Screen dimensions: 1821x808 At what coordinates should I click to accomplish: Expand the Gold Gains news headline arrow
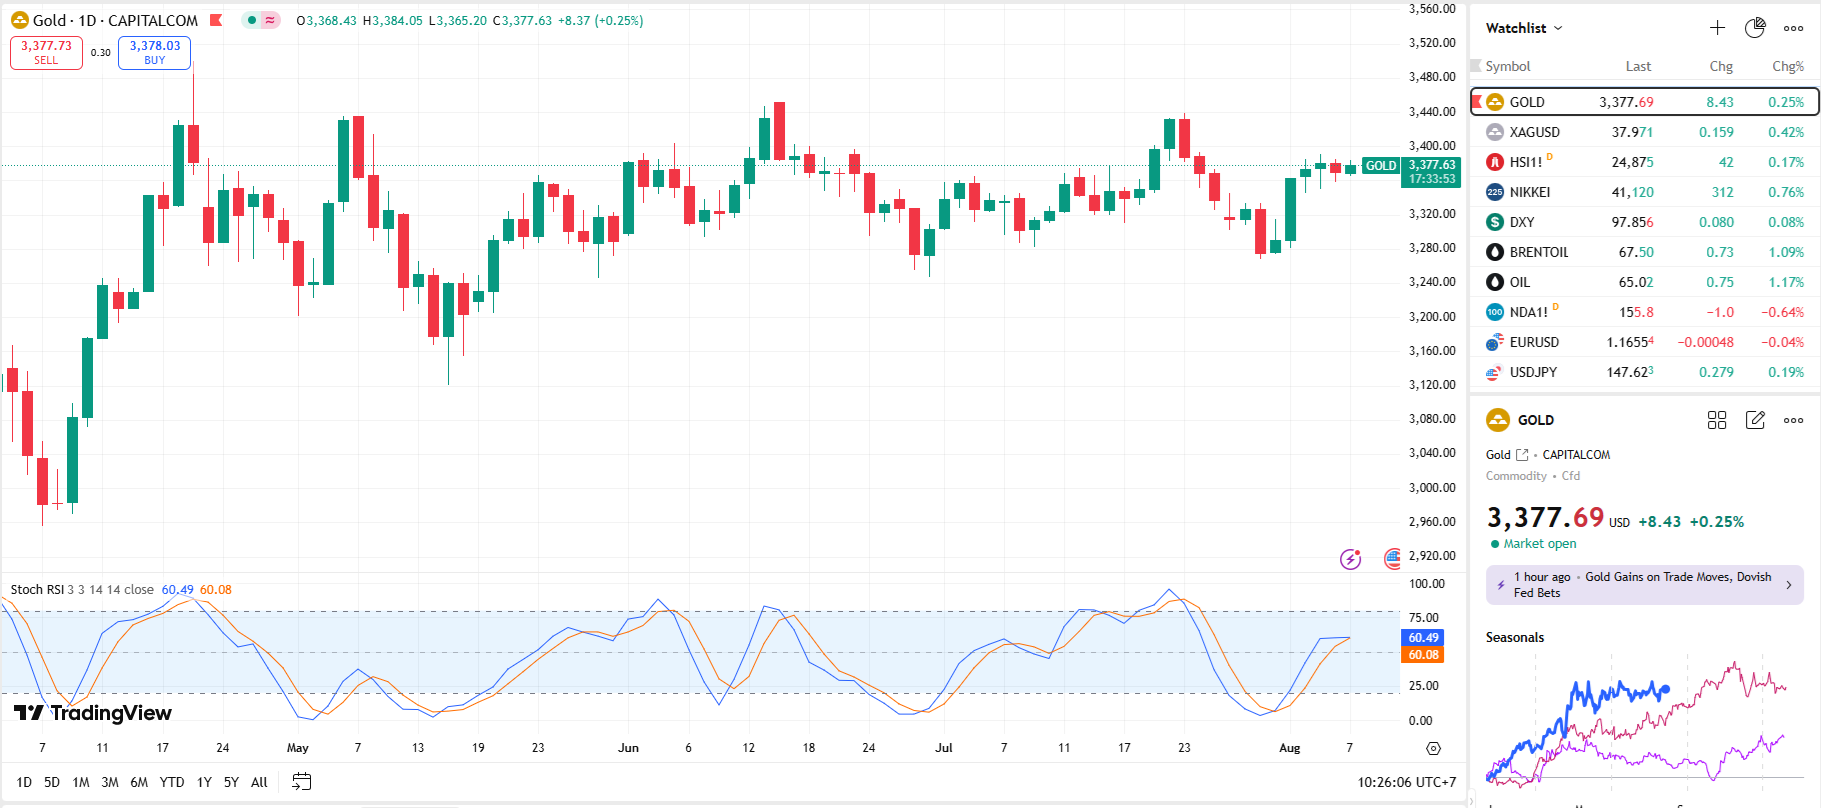(x=1789, y=585)
